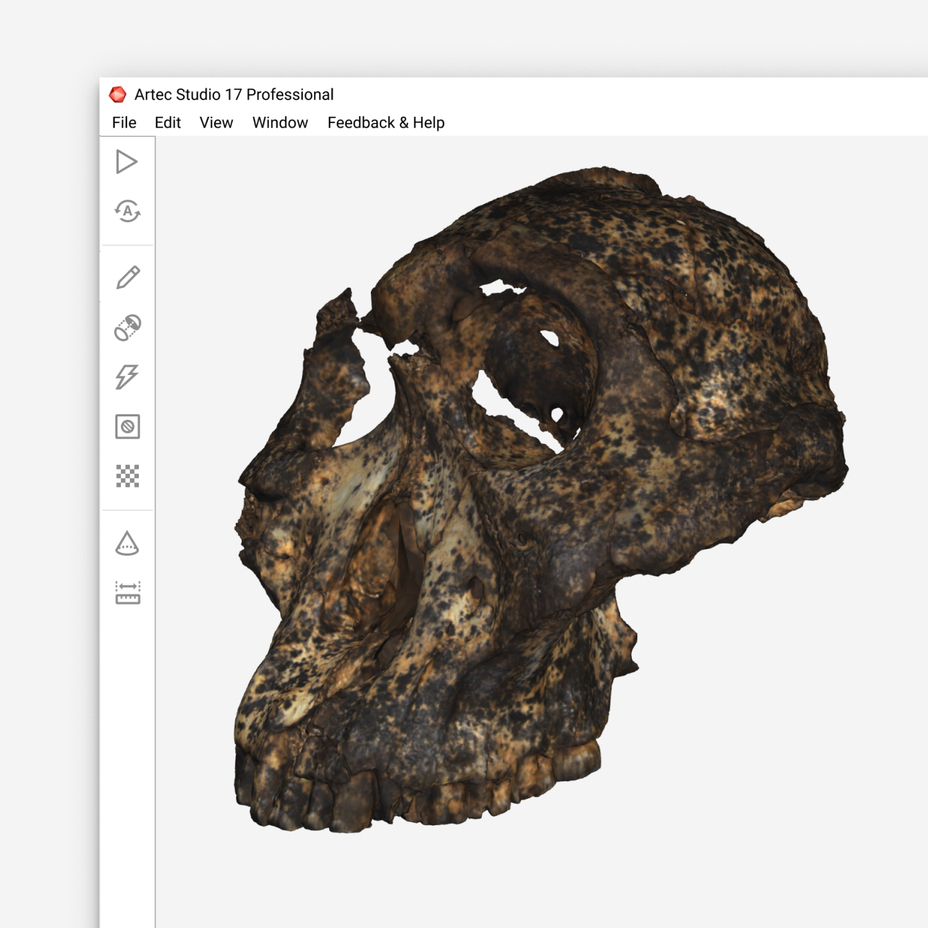Open the Construct cone primitive icon
The image size is (928, 928).
click(127, 543)
